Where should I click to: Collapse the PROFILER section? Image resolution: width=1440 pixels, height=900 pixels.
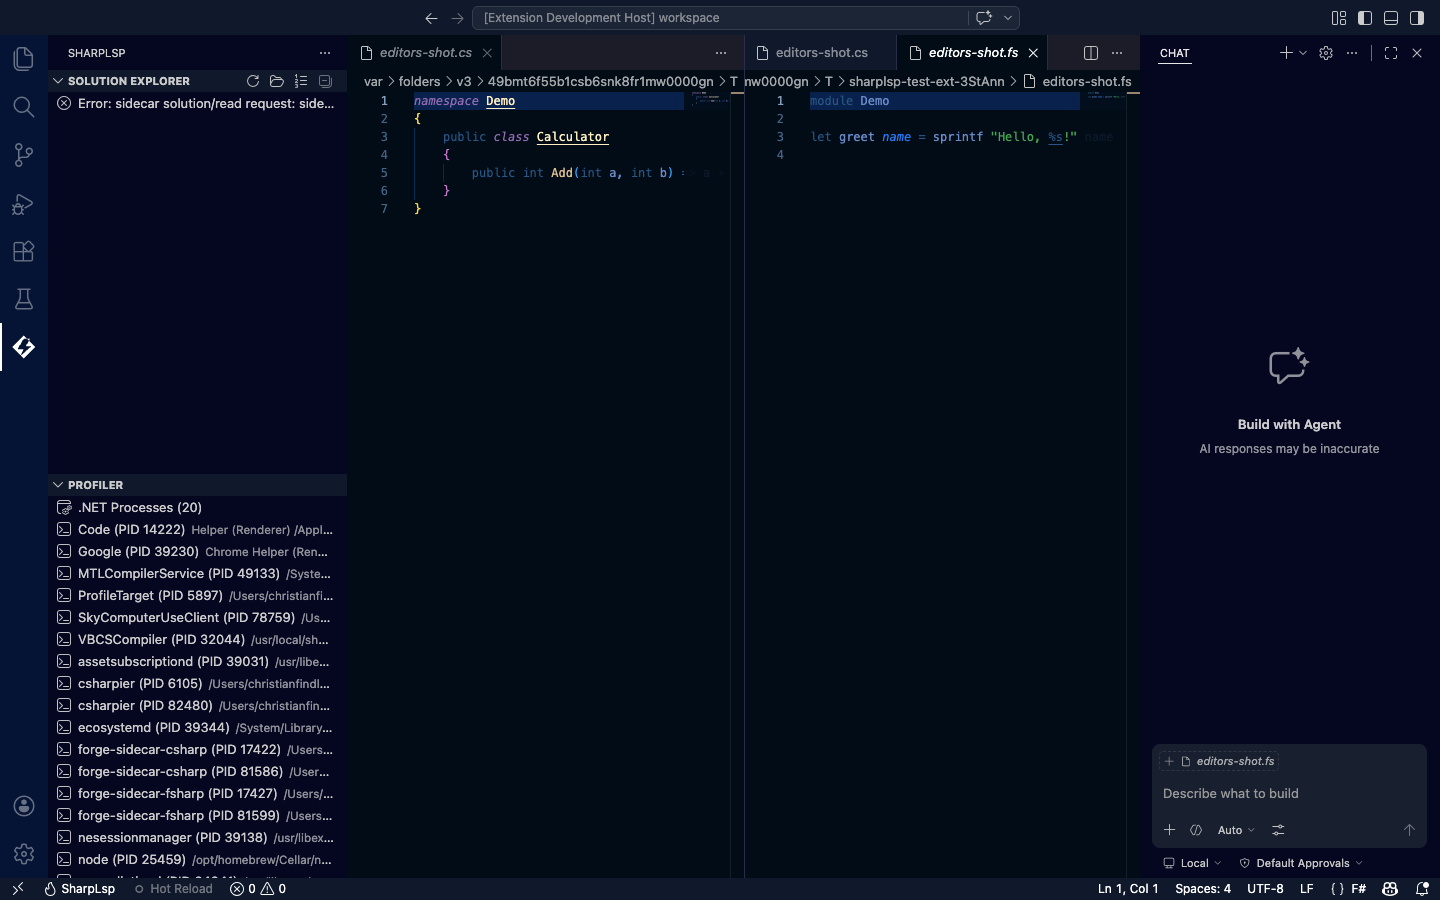point(58,485)
